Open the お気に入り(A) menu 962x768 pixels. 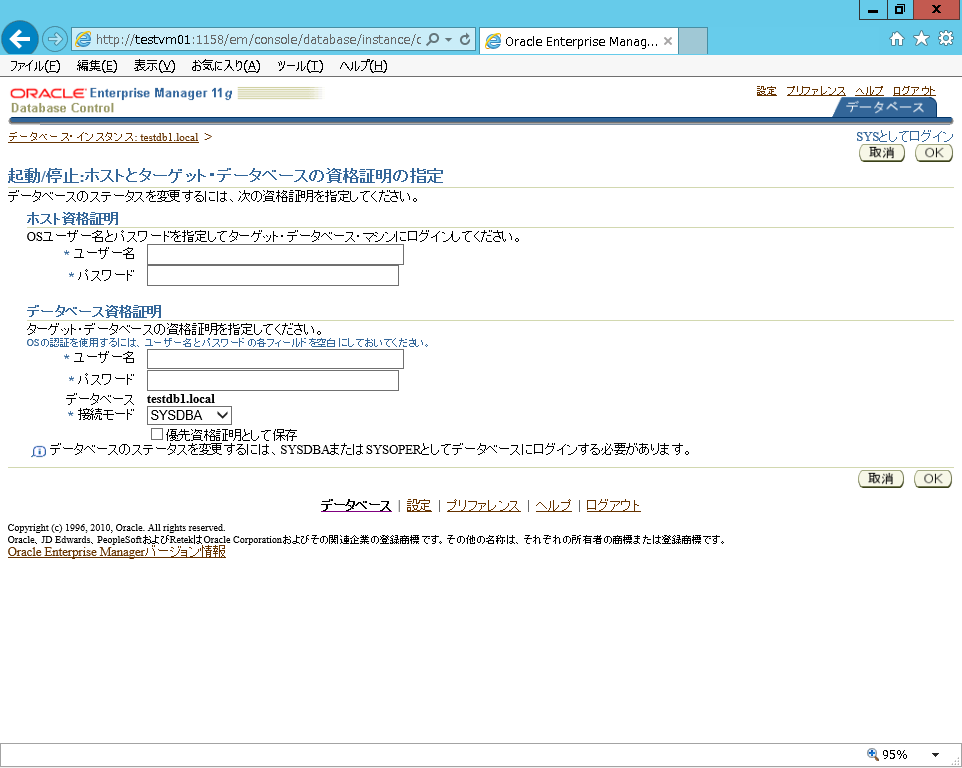coord(226,66)
